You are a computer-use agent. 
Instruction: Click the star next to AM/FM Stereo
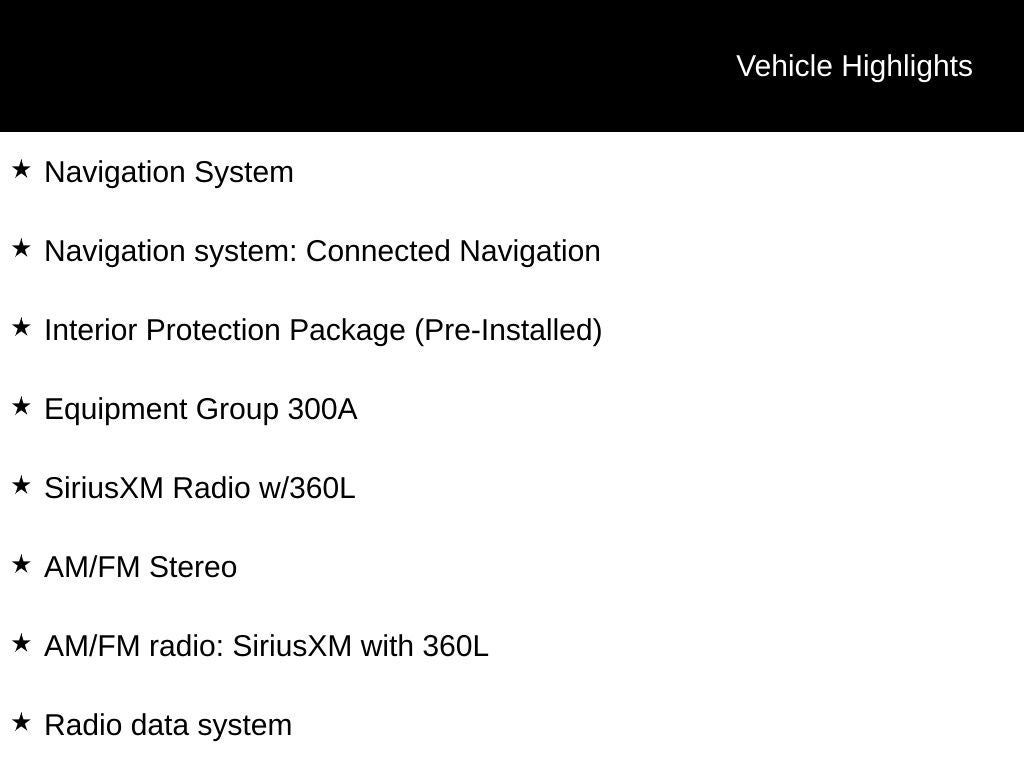pos(21,565)
